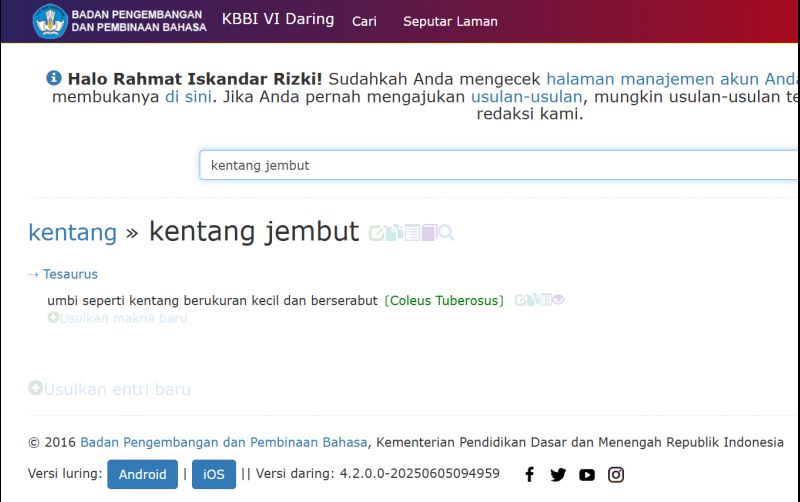Image resolution: width=800 pixels, height=502 pixels.
Task: Open the Cari menu
Action: pos(364,21)
